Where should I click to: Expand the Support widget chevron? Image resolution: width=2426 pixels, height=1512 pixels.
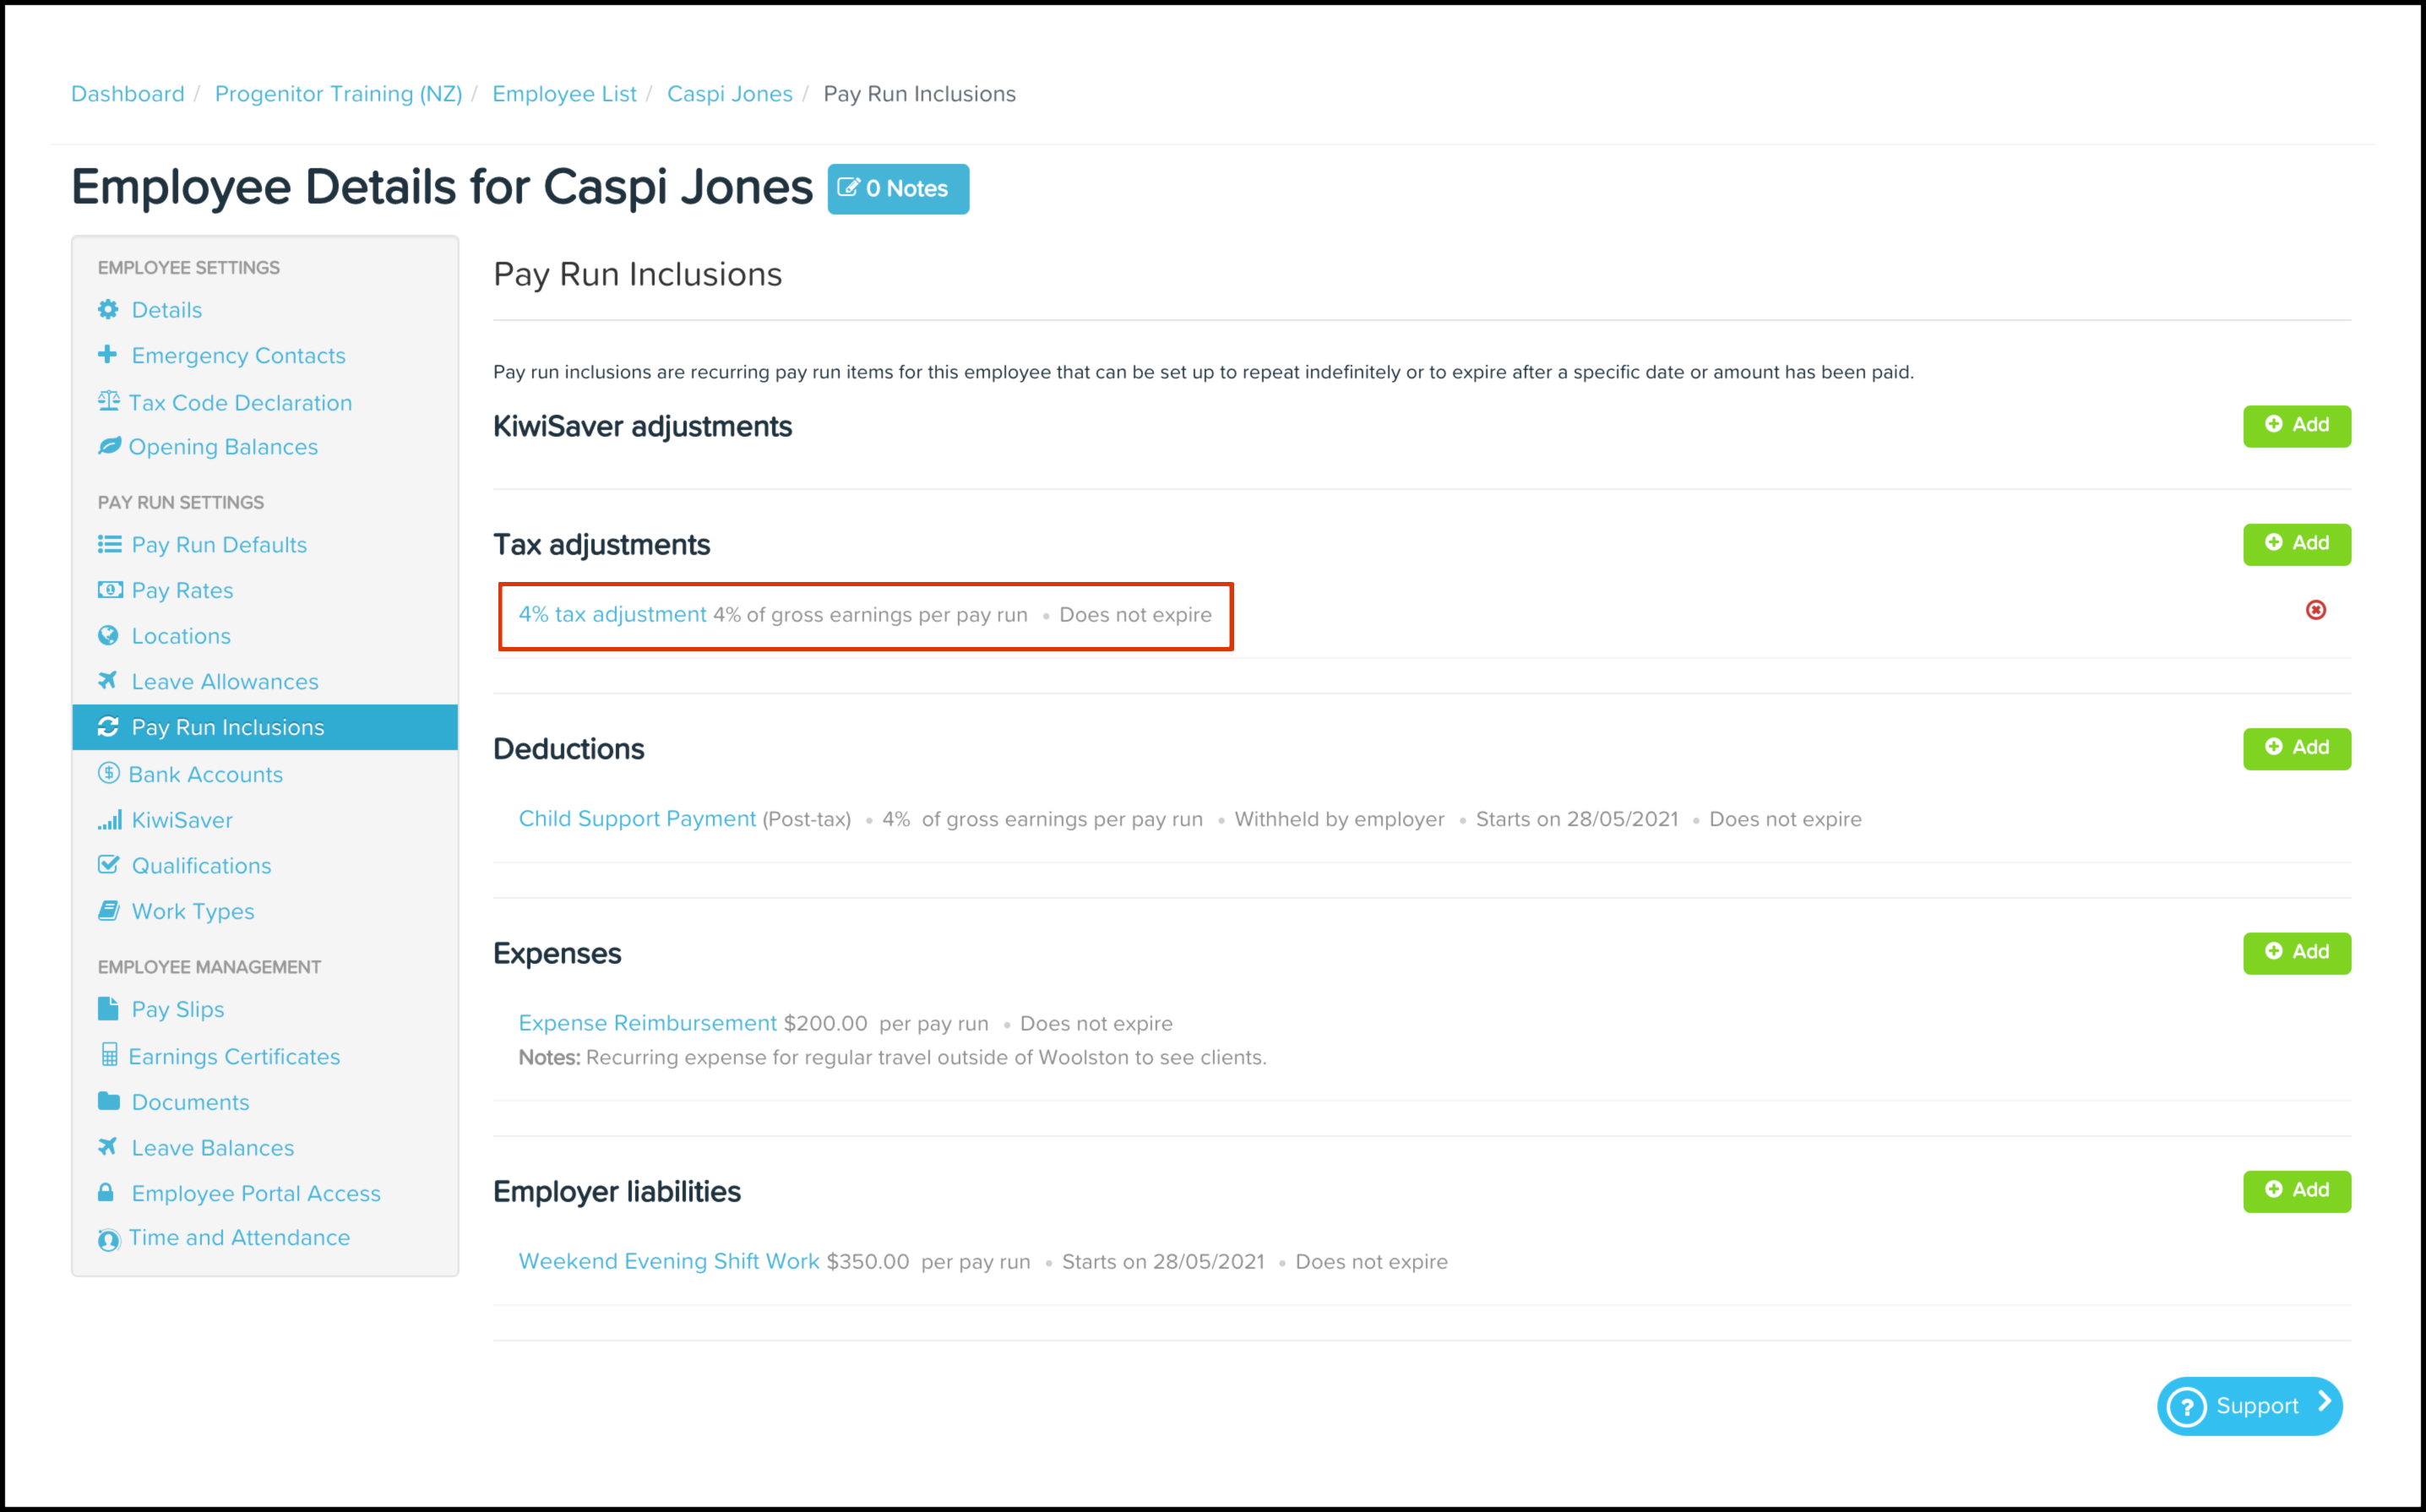[x=2325, y=1403]
